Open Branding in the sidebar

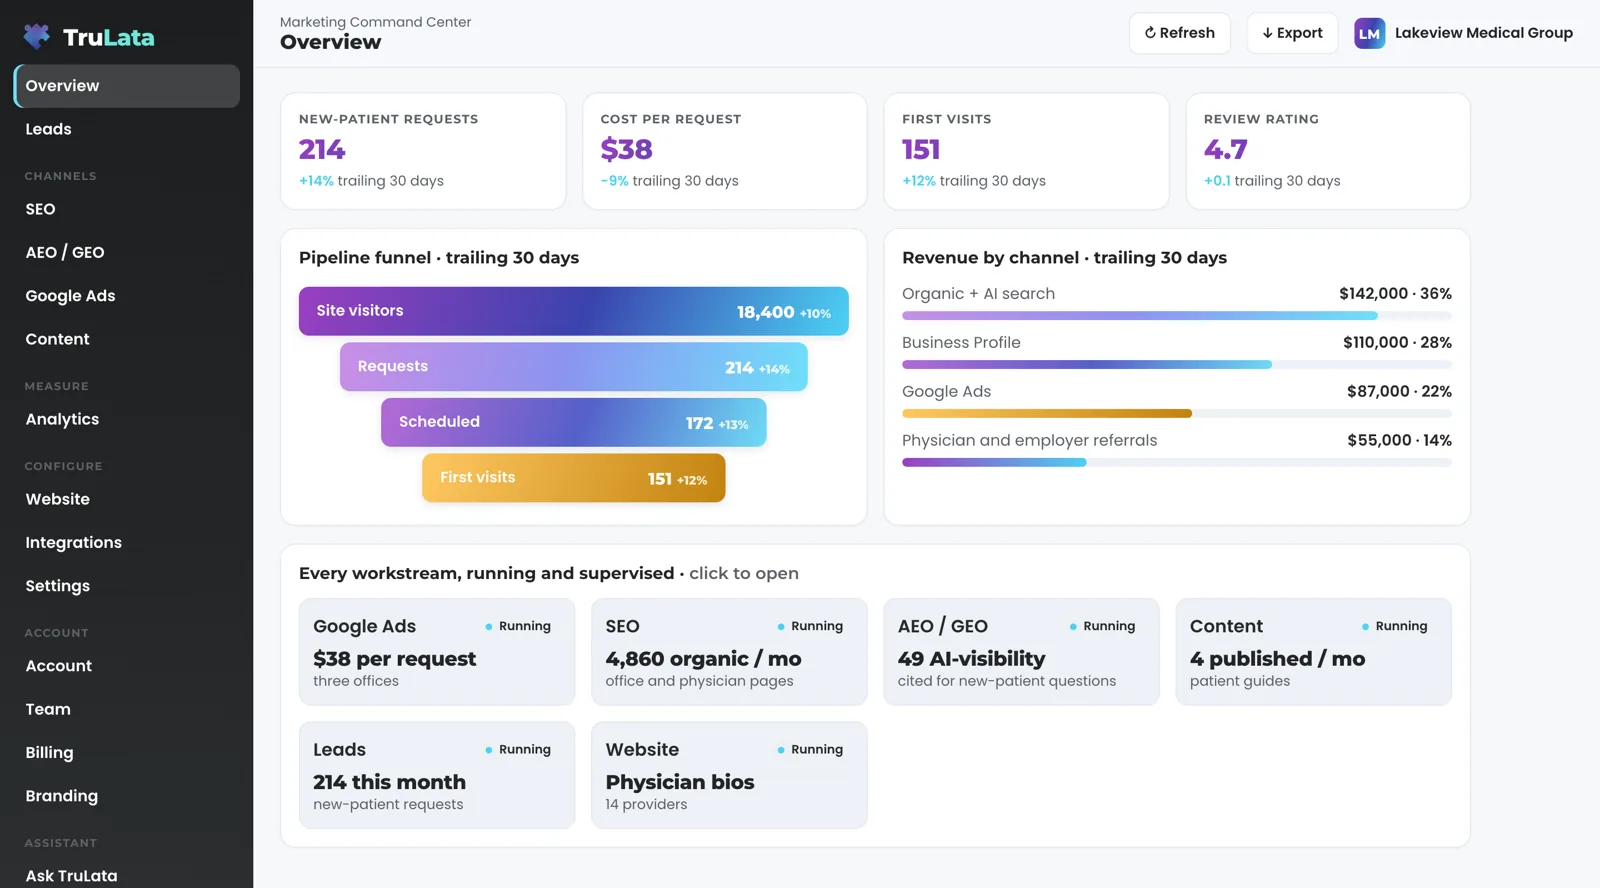[127, 796]
